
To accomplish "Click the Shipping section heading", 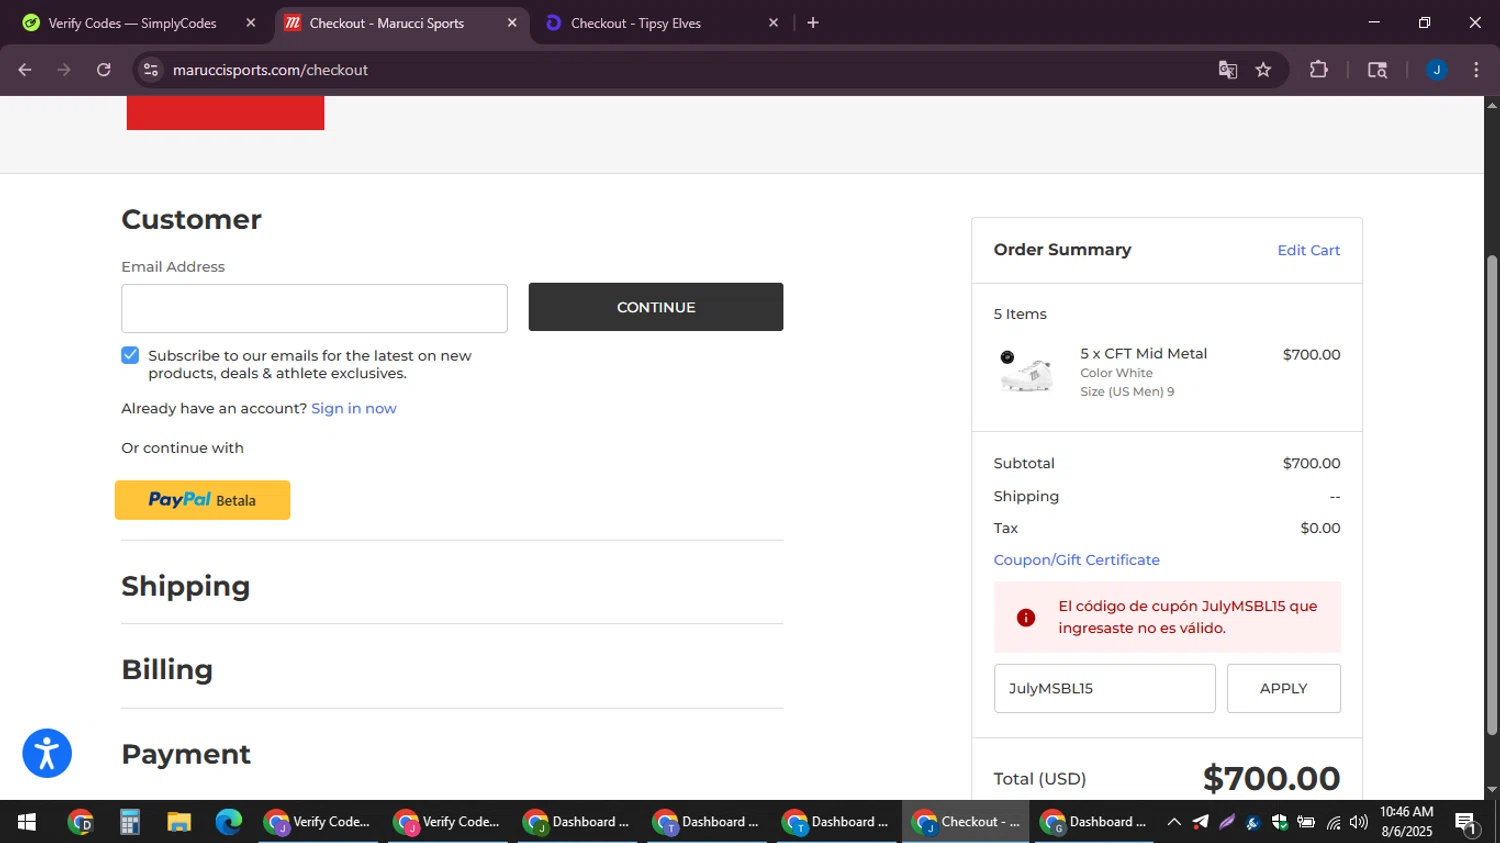I will click(186, 586).
